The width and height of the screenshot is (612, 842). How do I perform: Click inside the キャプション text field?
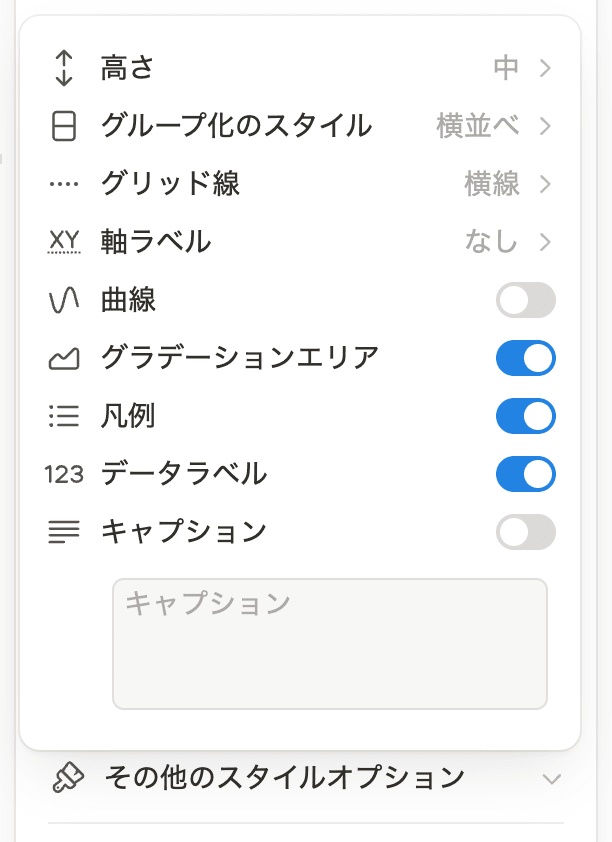(x=330, y=640)
